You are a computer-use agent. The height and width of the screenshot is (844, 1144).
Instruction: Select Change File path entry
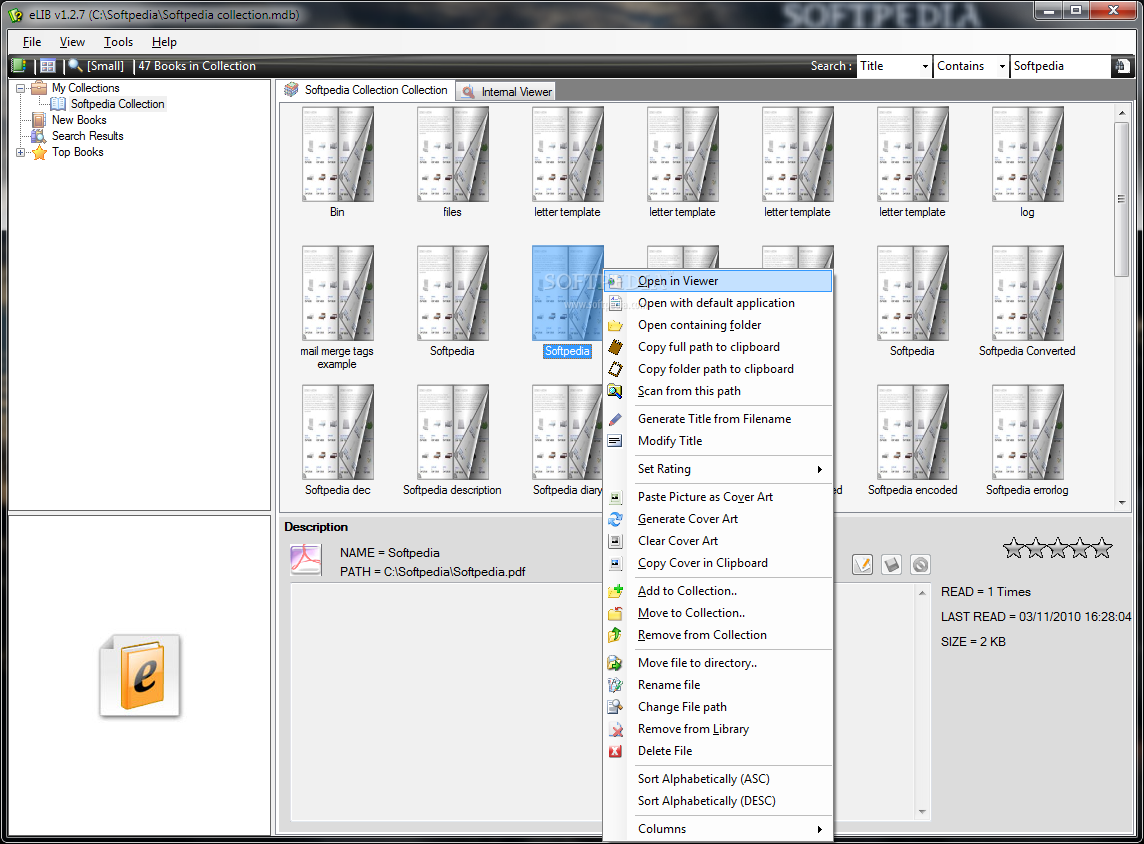pos(718,707)
